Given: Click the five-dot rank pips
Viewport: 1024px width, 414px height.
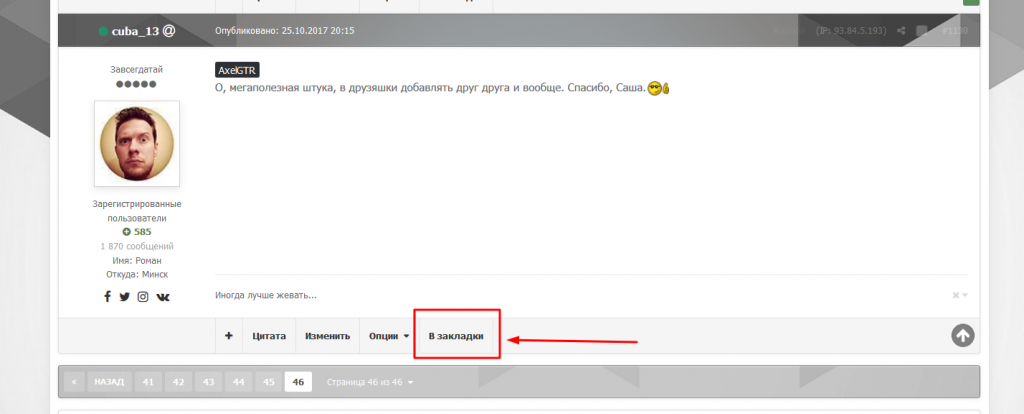Looking at the screenshot, I should [136, 84].
